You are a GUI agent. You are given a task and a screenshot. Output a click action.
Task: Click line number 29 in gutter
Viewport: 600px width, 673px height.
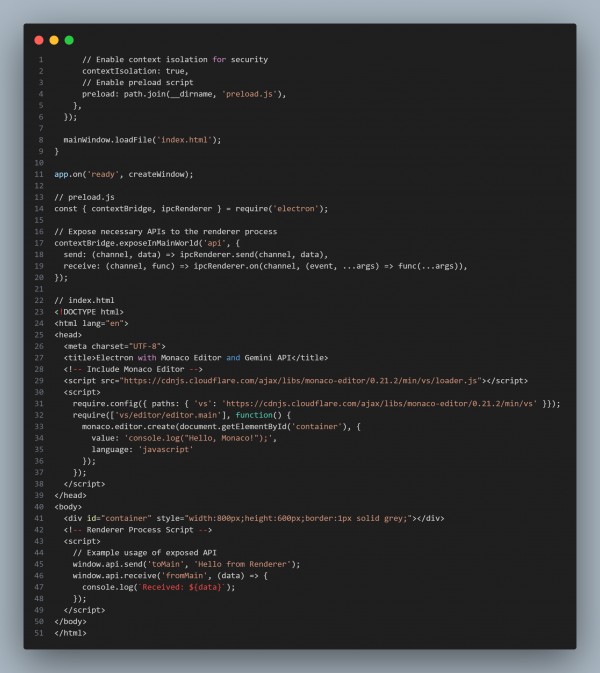pos(39,381)
